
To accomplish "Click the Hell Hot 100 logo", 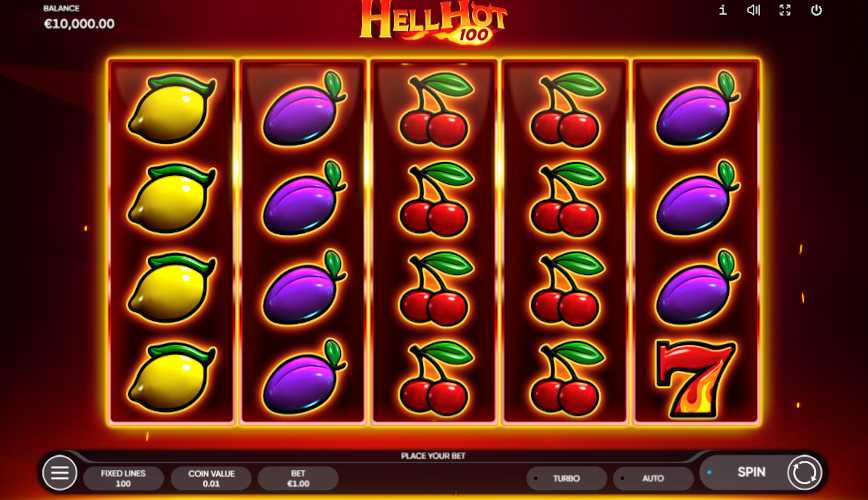I will pyautogui.click(x=433, y=22).
